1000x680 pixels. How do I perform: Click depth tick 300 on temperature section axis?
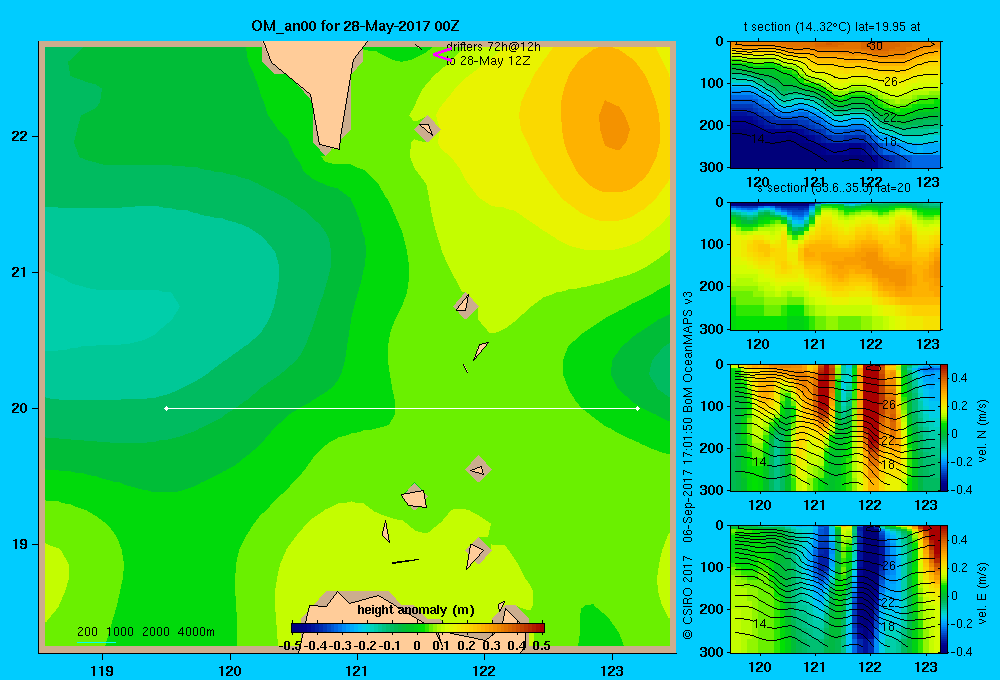click(712, 167)
